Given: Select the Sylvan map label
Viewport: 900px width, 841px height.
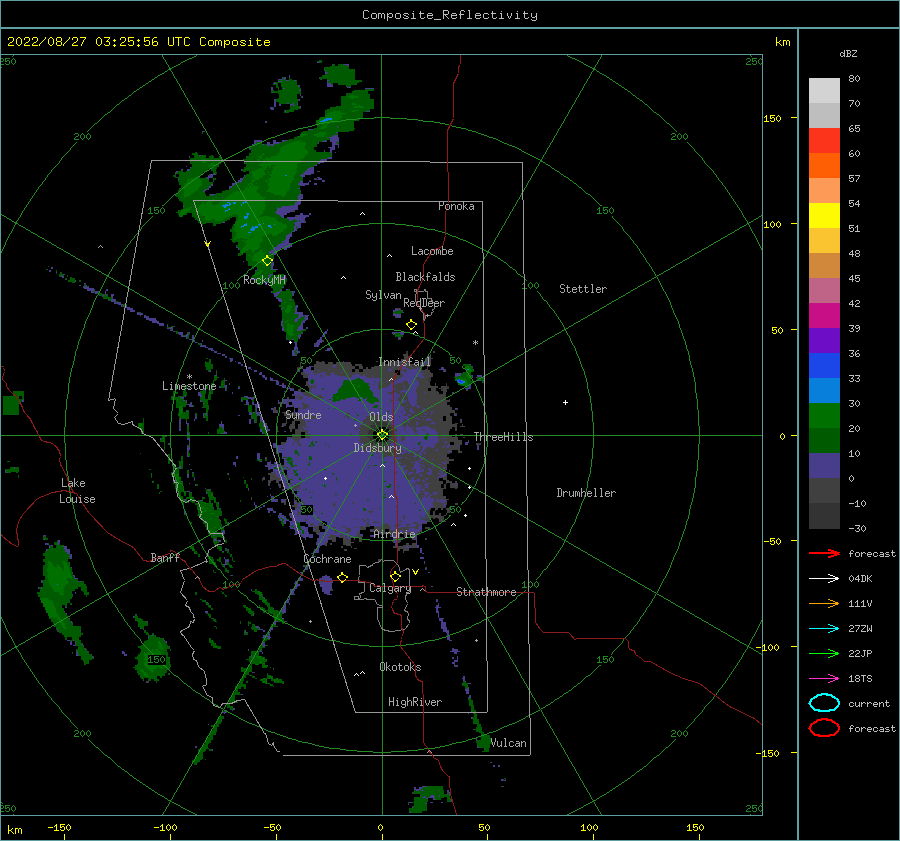Looking at the screenshot, I should pos(383,295).
